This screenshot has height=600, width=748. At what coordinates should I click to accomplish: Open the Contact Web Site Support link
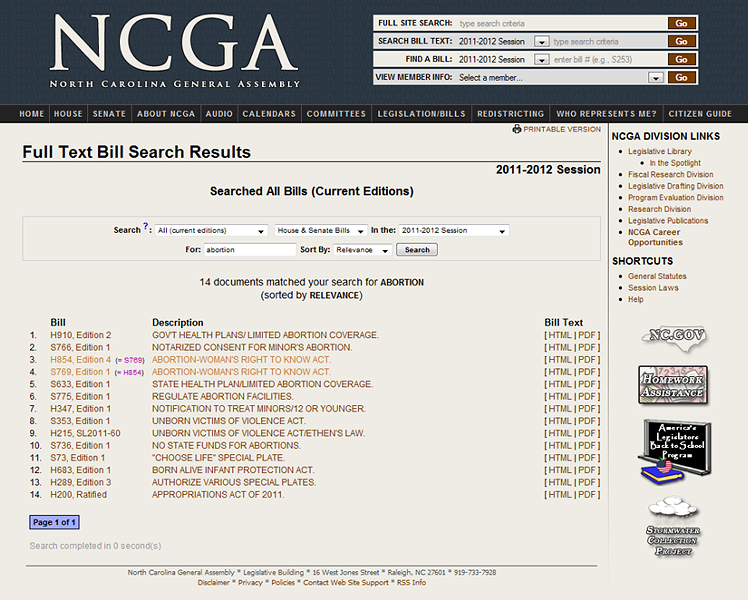[346, 583]
